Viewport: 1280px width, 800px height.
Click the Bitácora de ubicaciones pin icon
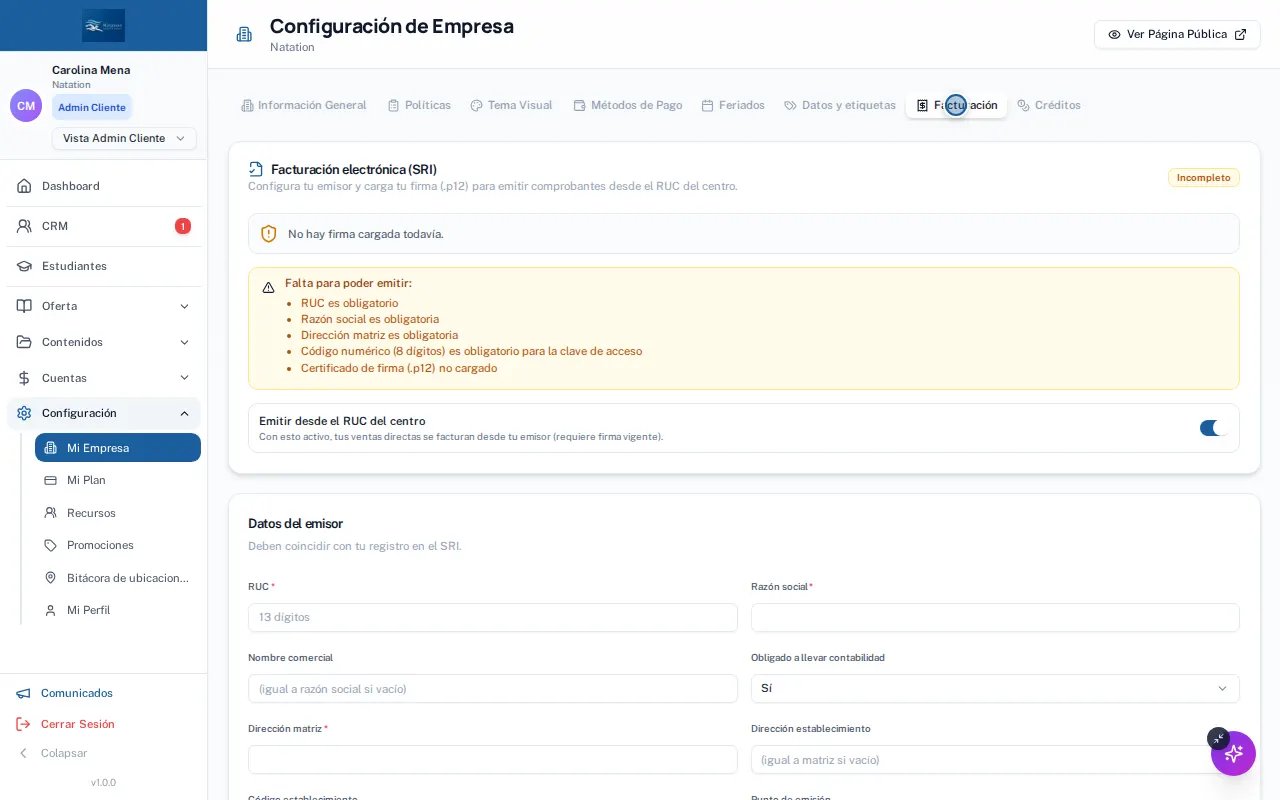50,578
